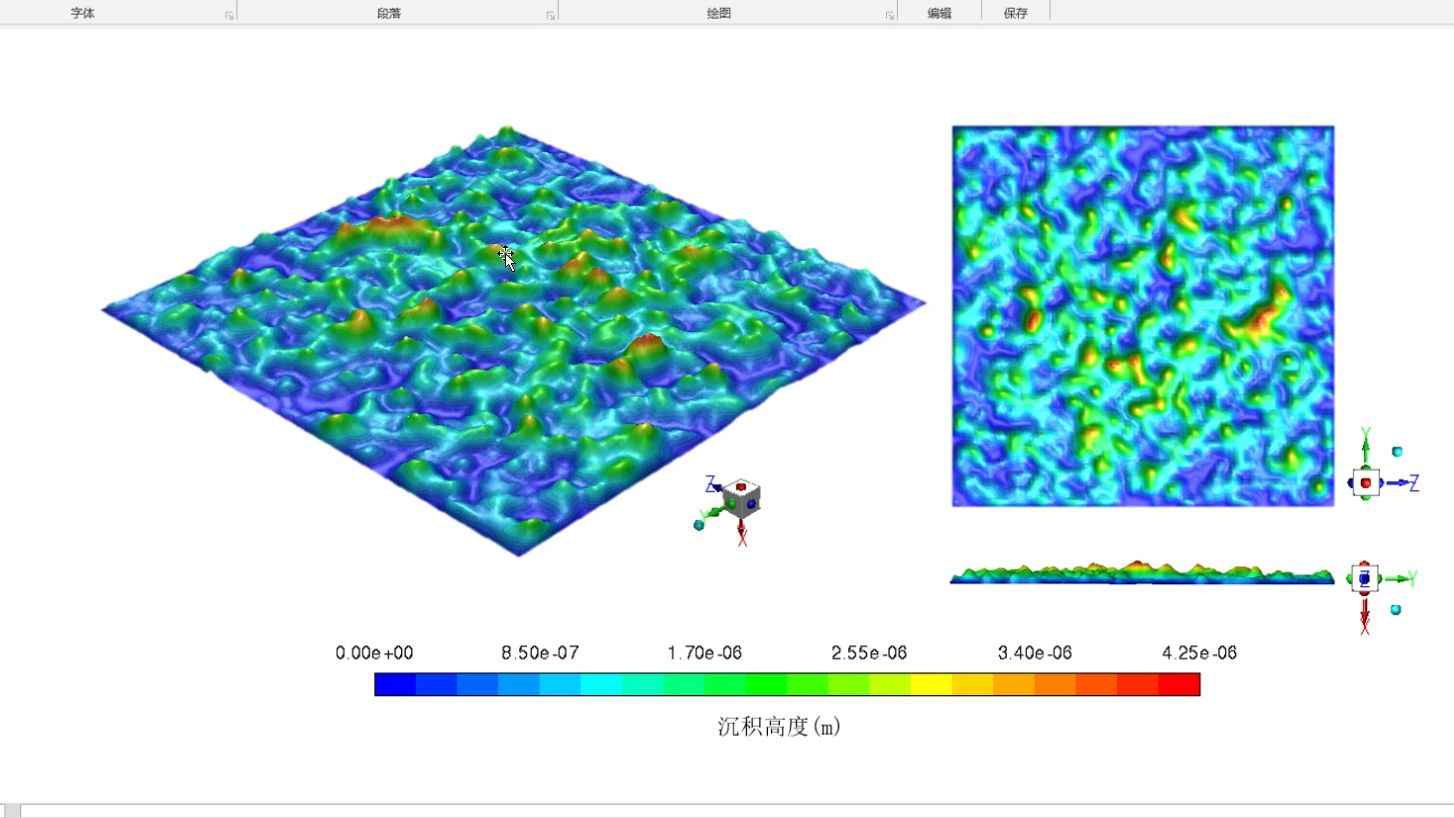Click the rainbow color scale bar
This screenshot has height=818, width=1454.
(x=787, y=684)
